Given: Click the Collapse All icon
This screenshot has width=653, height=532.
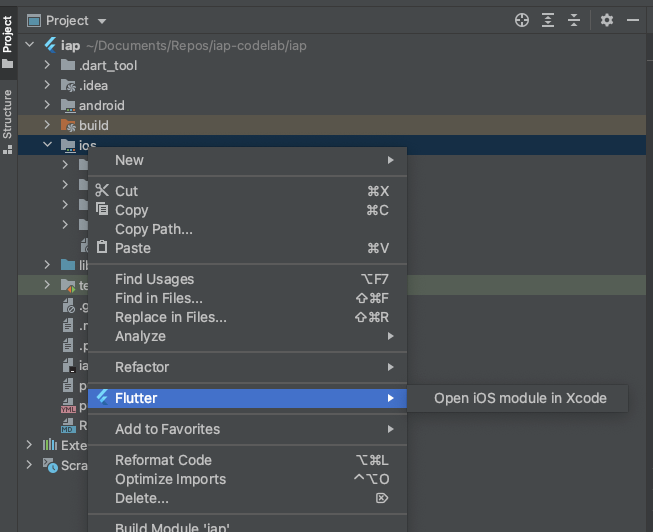Looking at the screenshot, I should (574, 20).
